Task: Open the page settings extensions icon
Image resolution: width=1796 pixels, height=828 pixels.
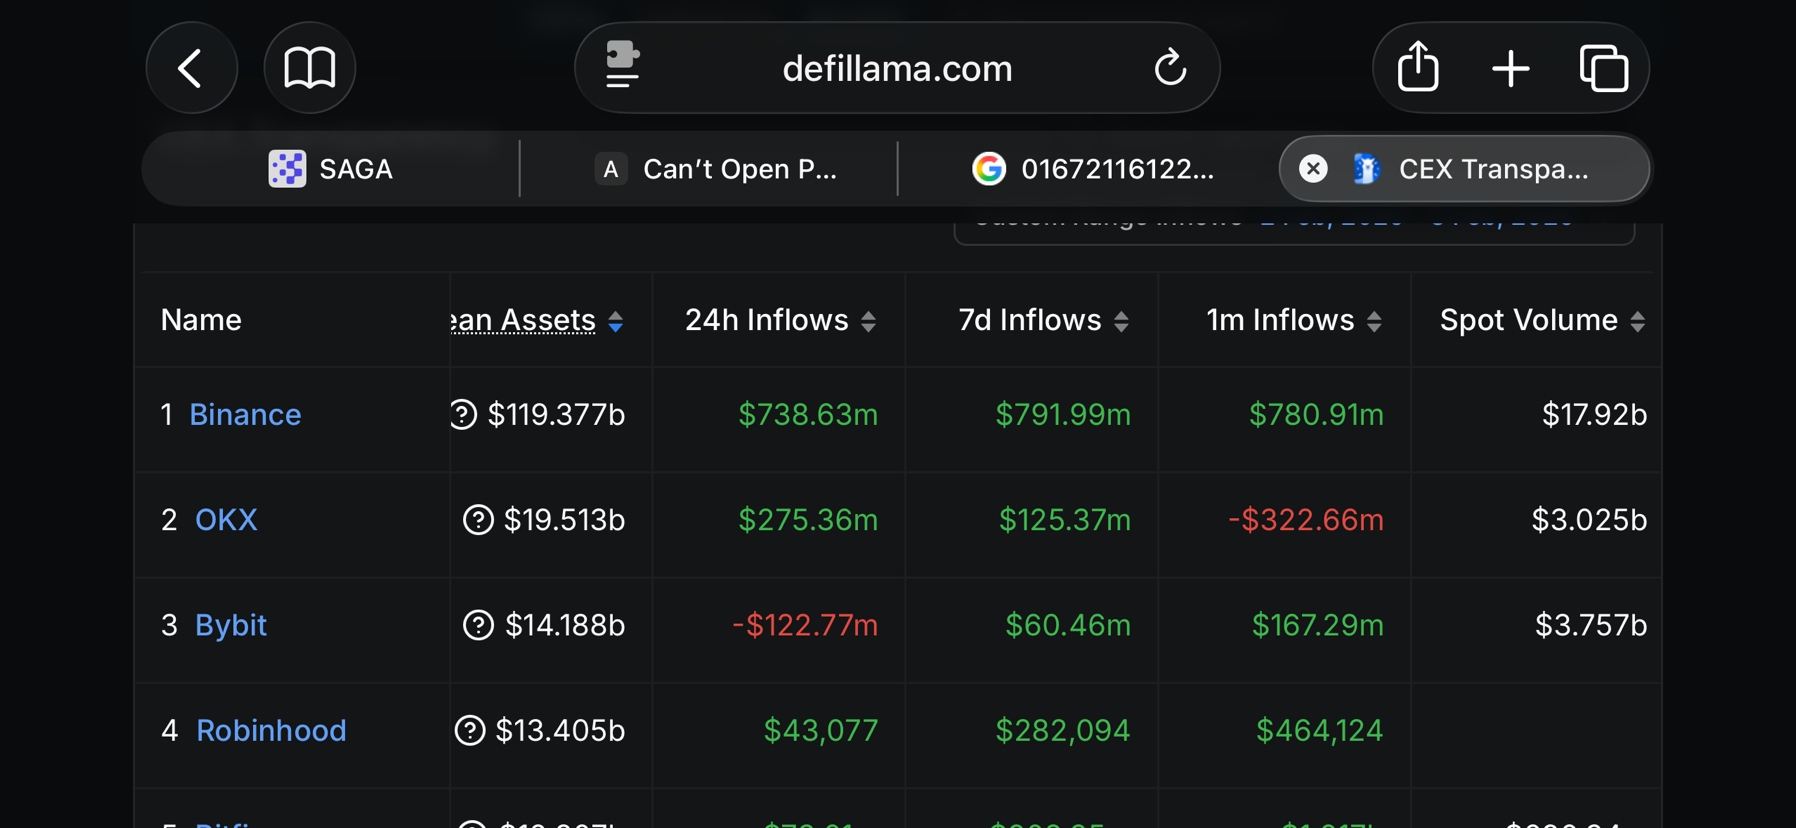Action: tap(622, 66)
